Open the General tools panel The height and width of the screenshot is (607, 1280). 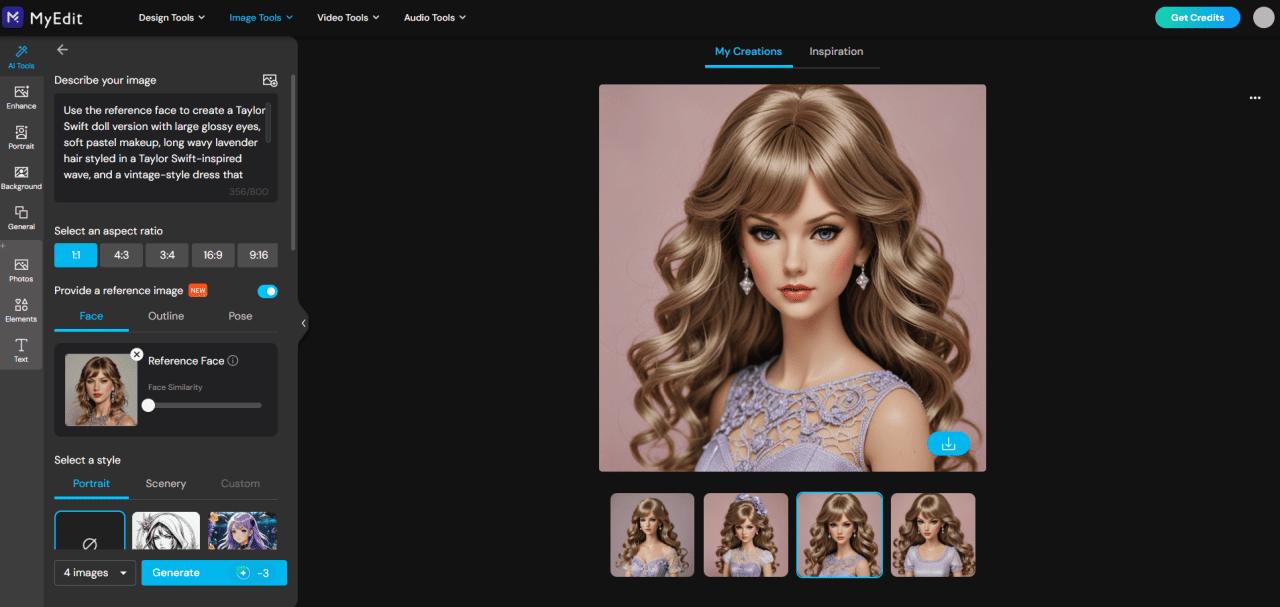coord(21,218)
